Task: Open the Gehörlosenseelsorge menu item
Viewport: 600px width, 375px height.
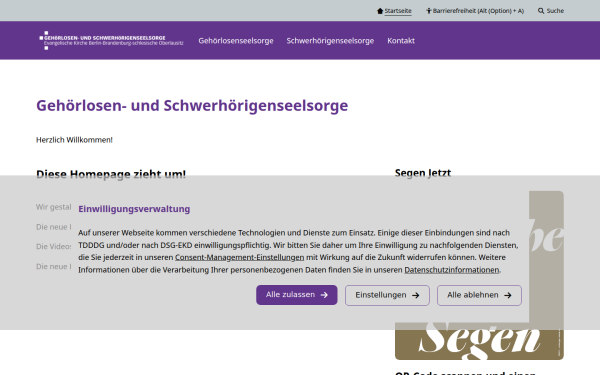Action: click(x=236, y=41)
